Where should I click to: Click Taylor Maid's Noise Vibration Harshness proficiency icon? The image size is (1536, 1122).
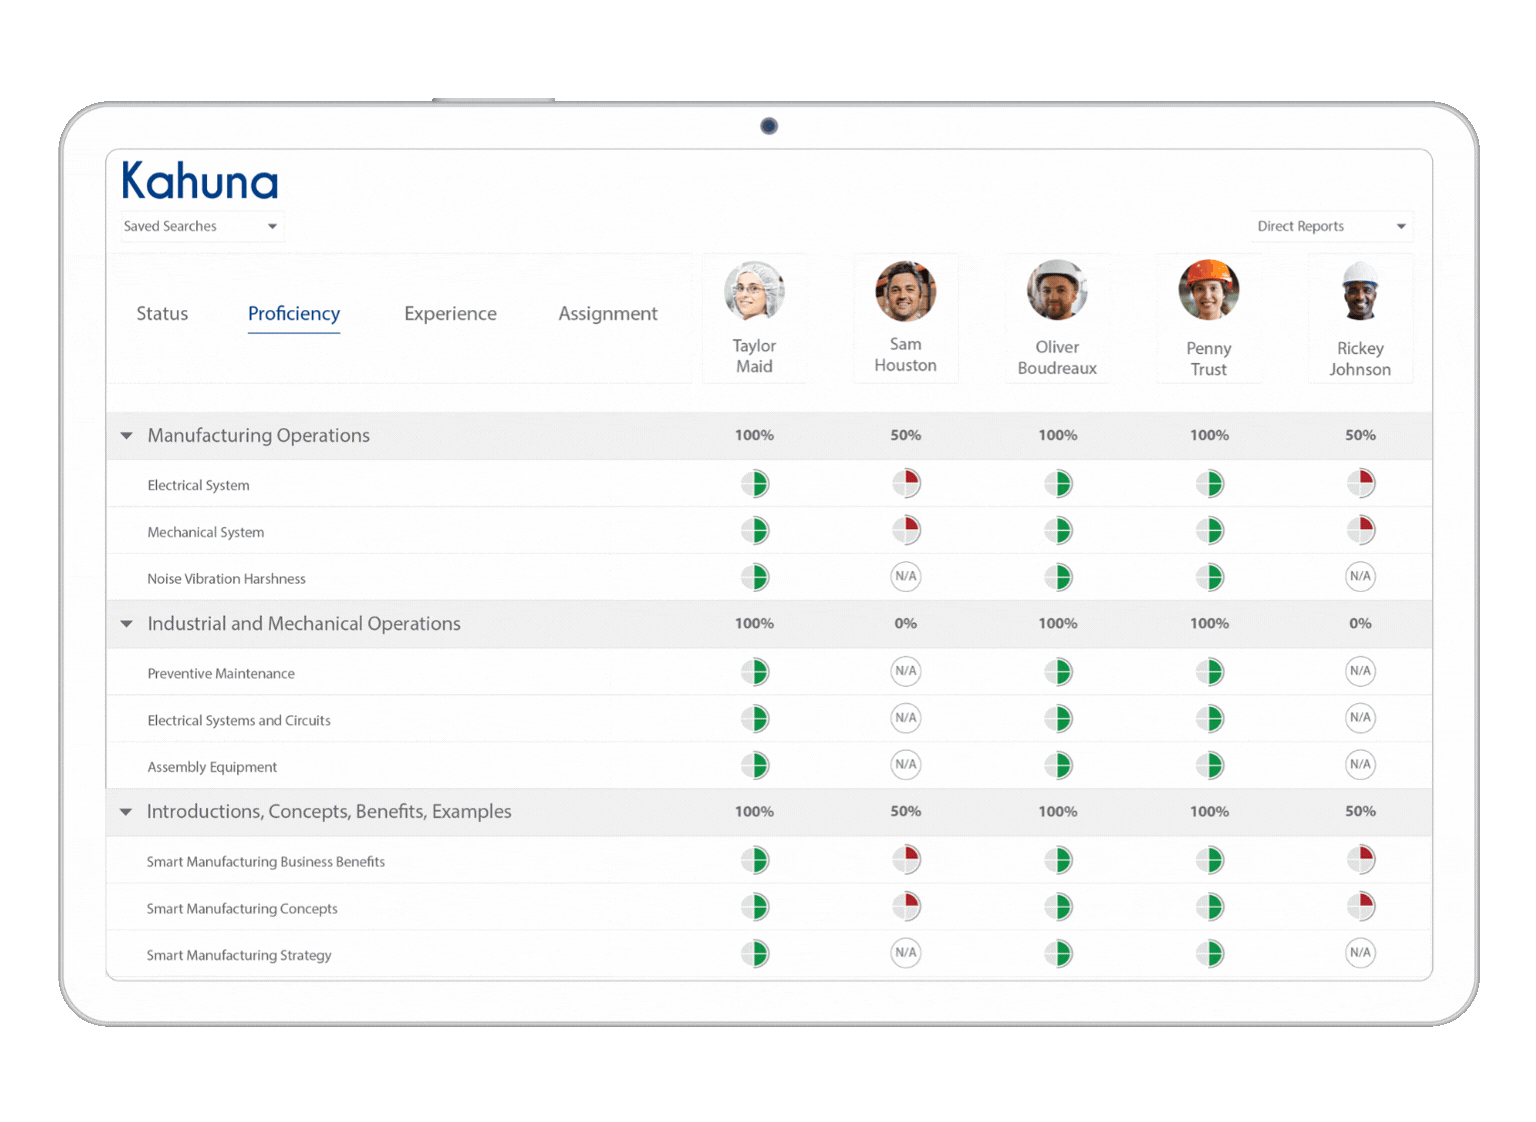coord(755,577)
